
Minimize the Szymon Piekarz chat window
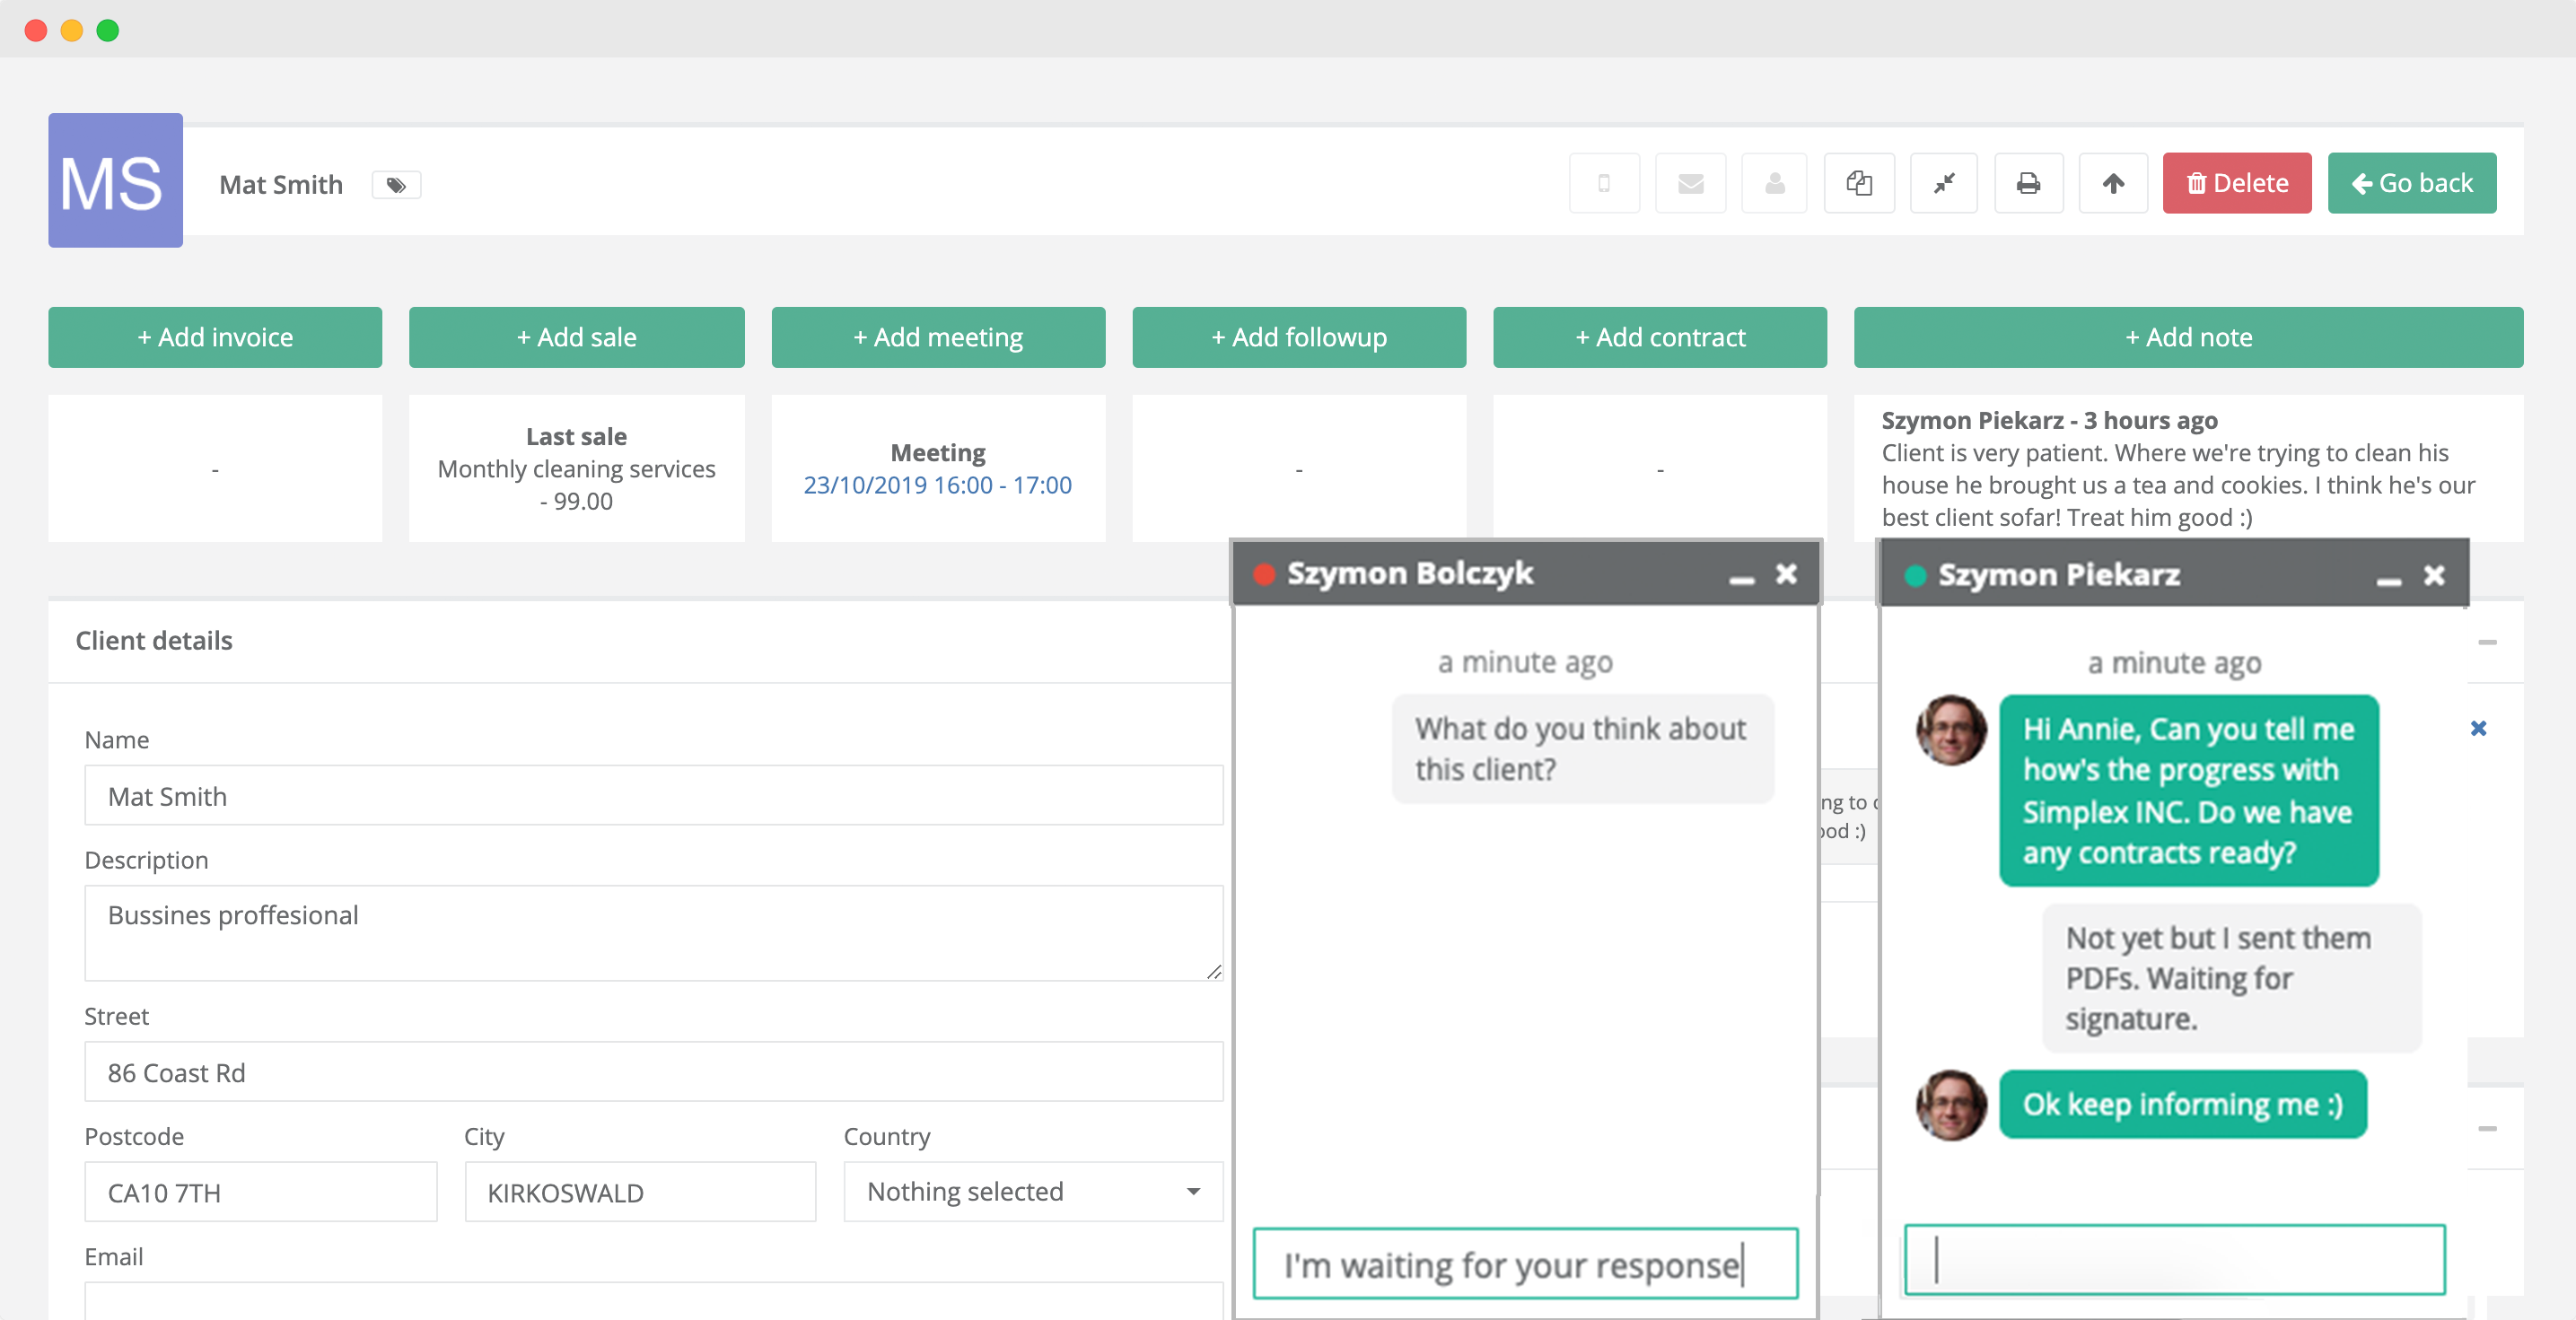coord(2388,580)
